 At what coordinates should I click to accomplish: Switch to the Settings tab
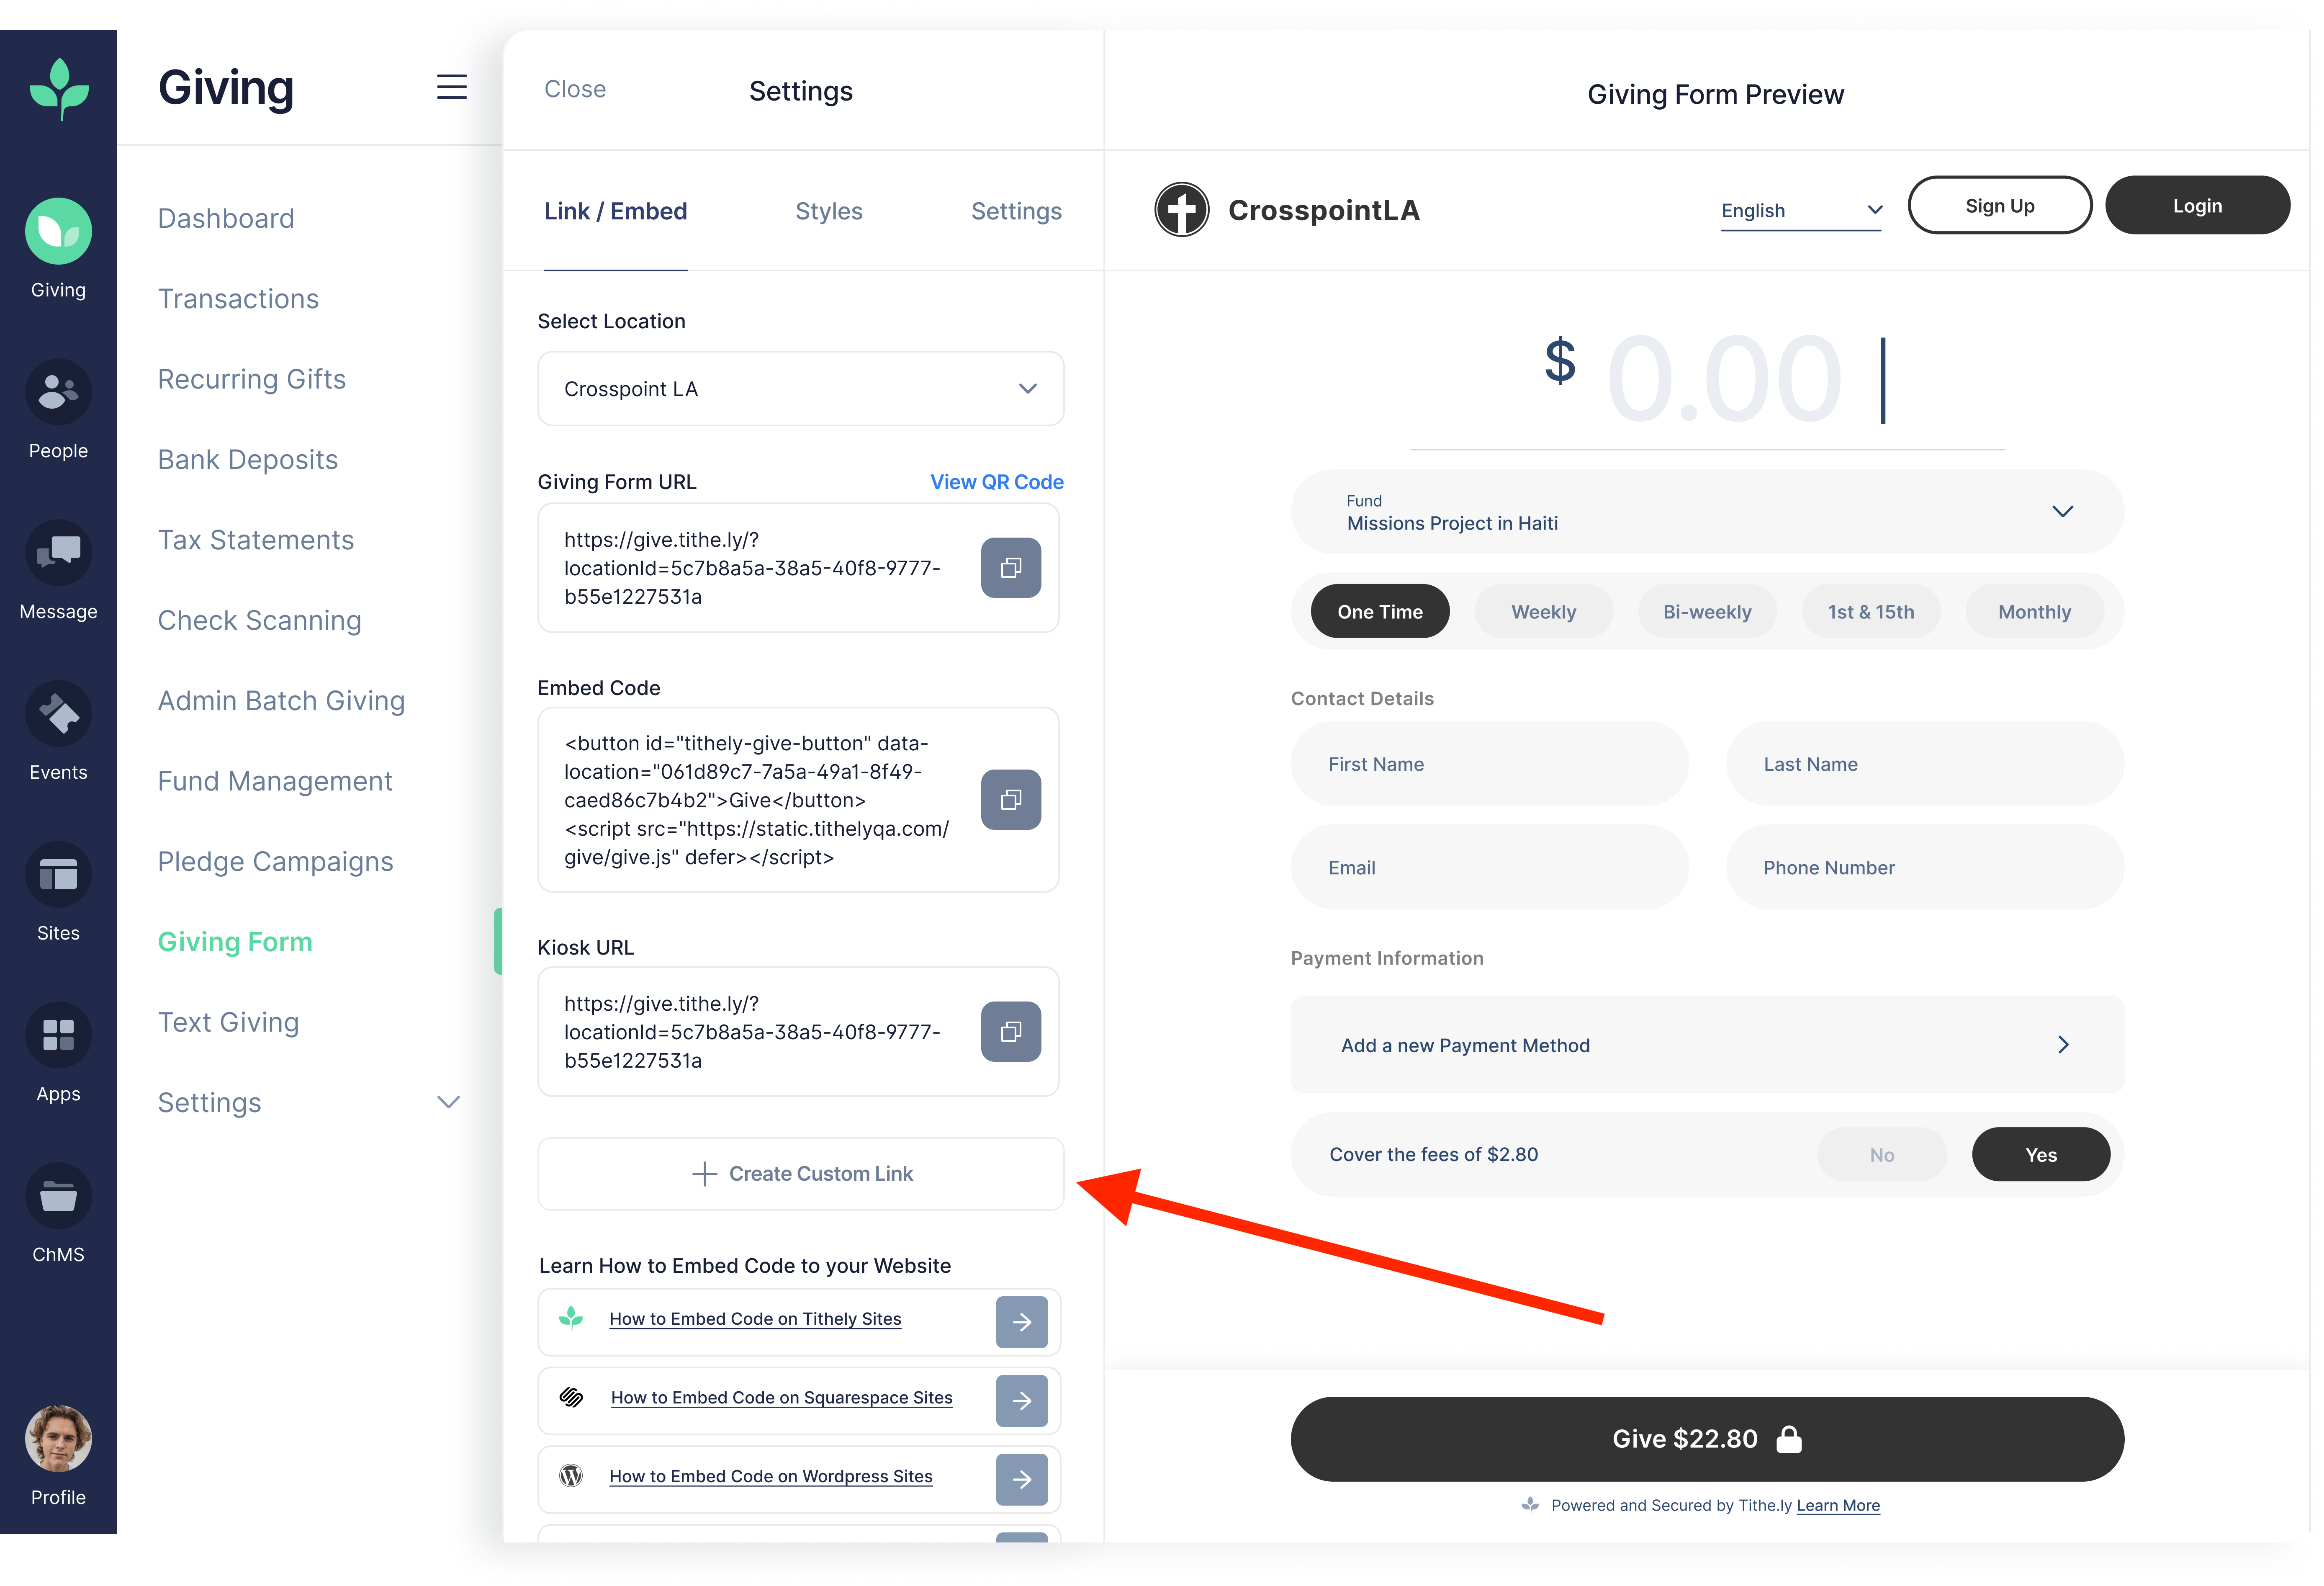coord(1016,212)
